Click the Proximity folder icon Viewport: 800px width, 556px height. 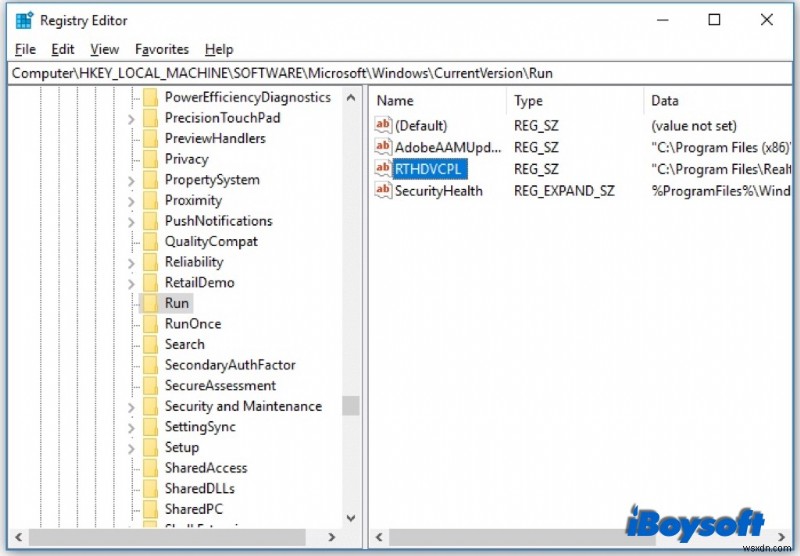(151, 200)
